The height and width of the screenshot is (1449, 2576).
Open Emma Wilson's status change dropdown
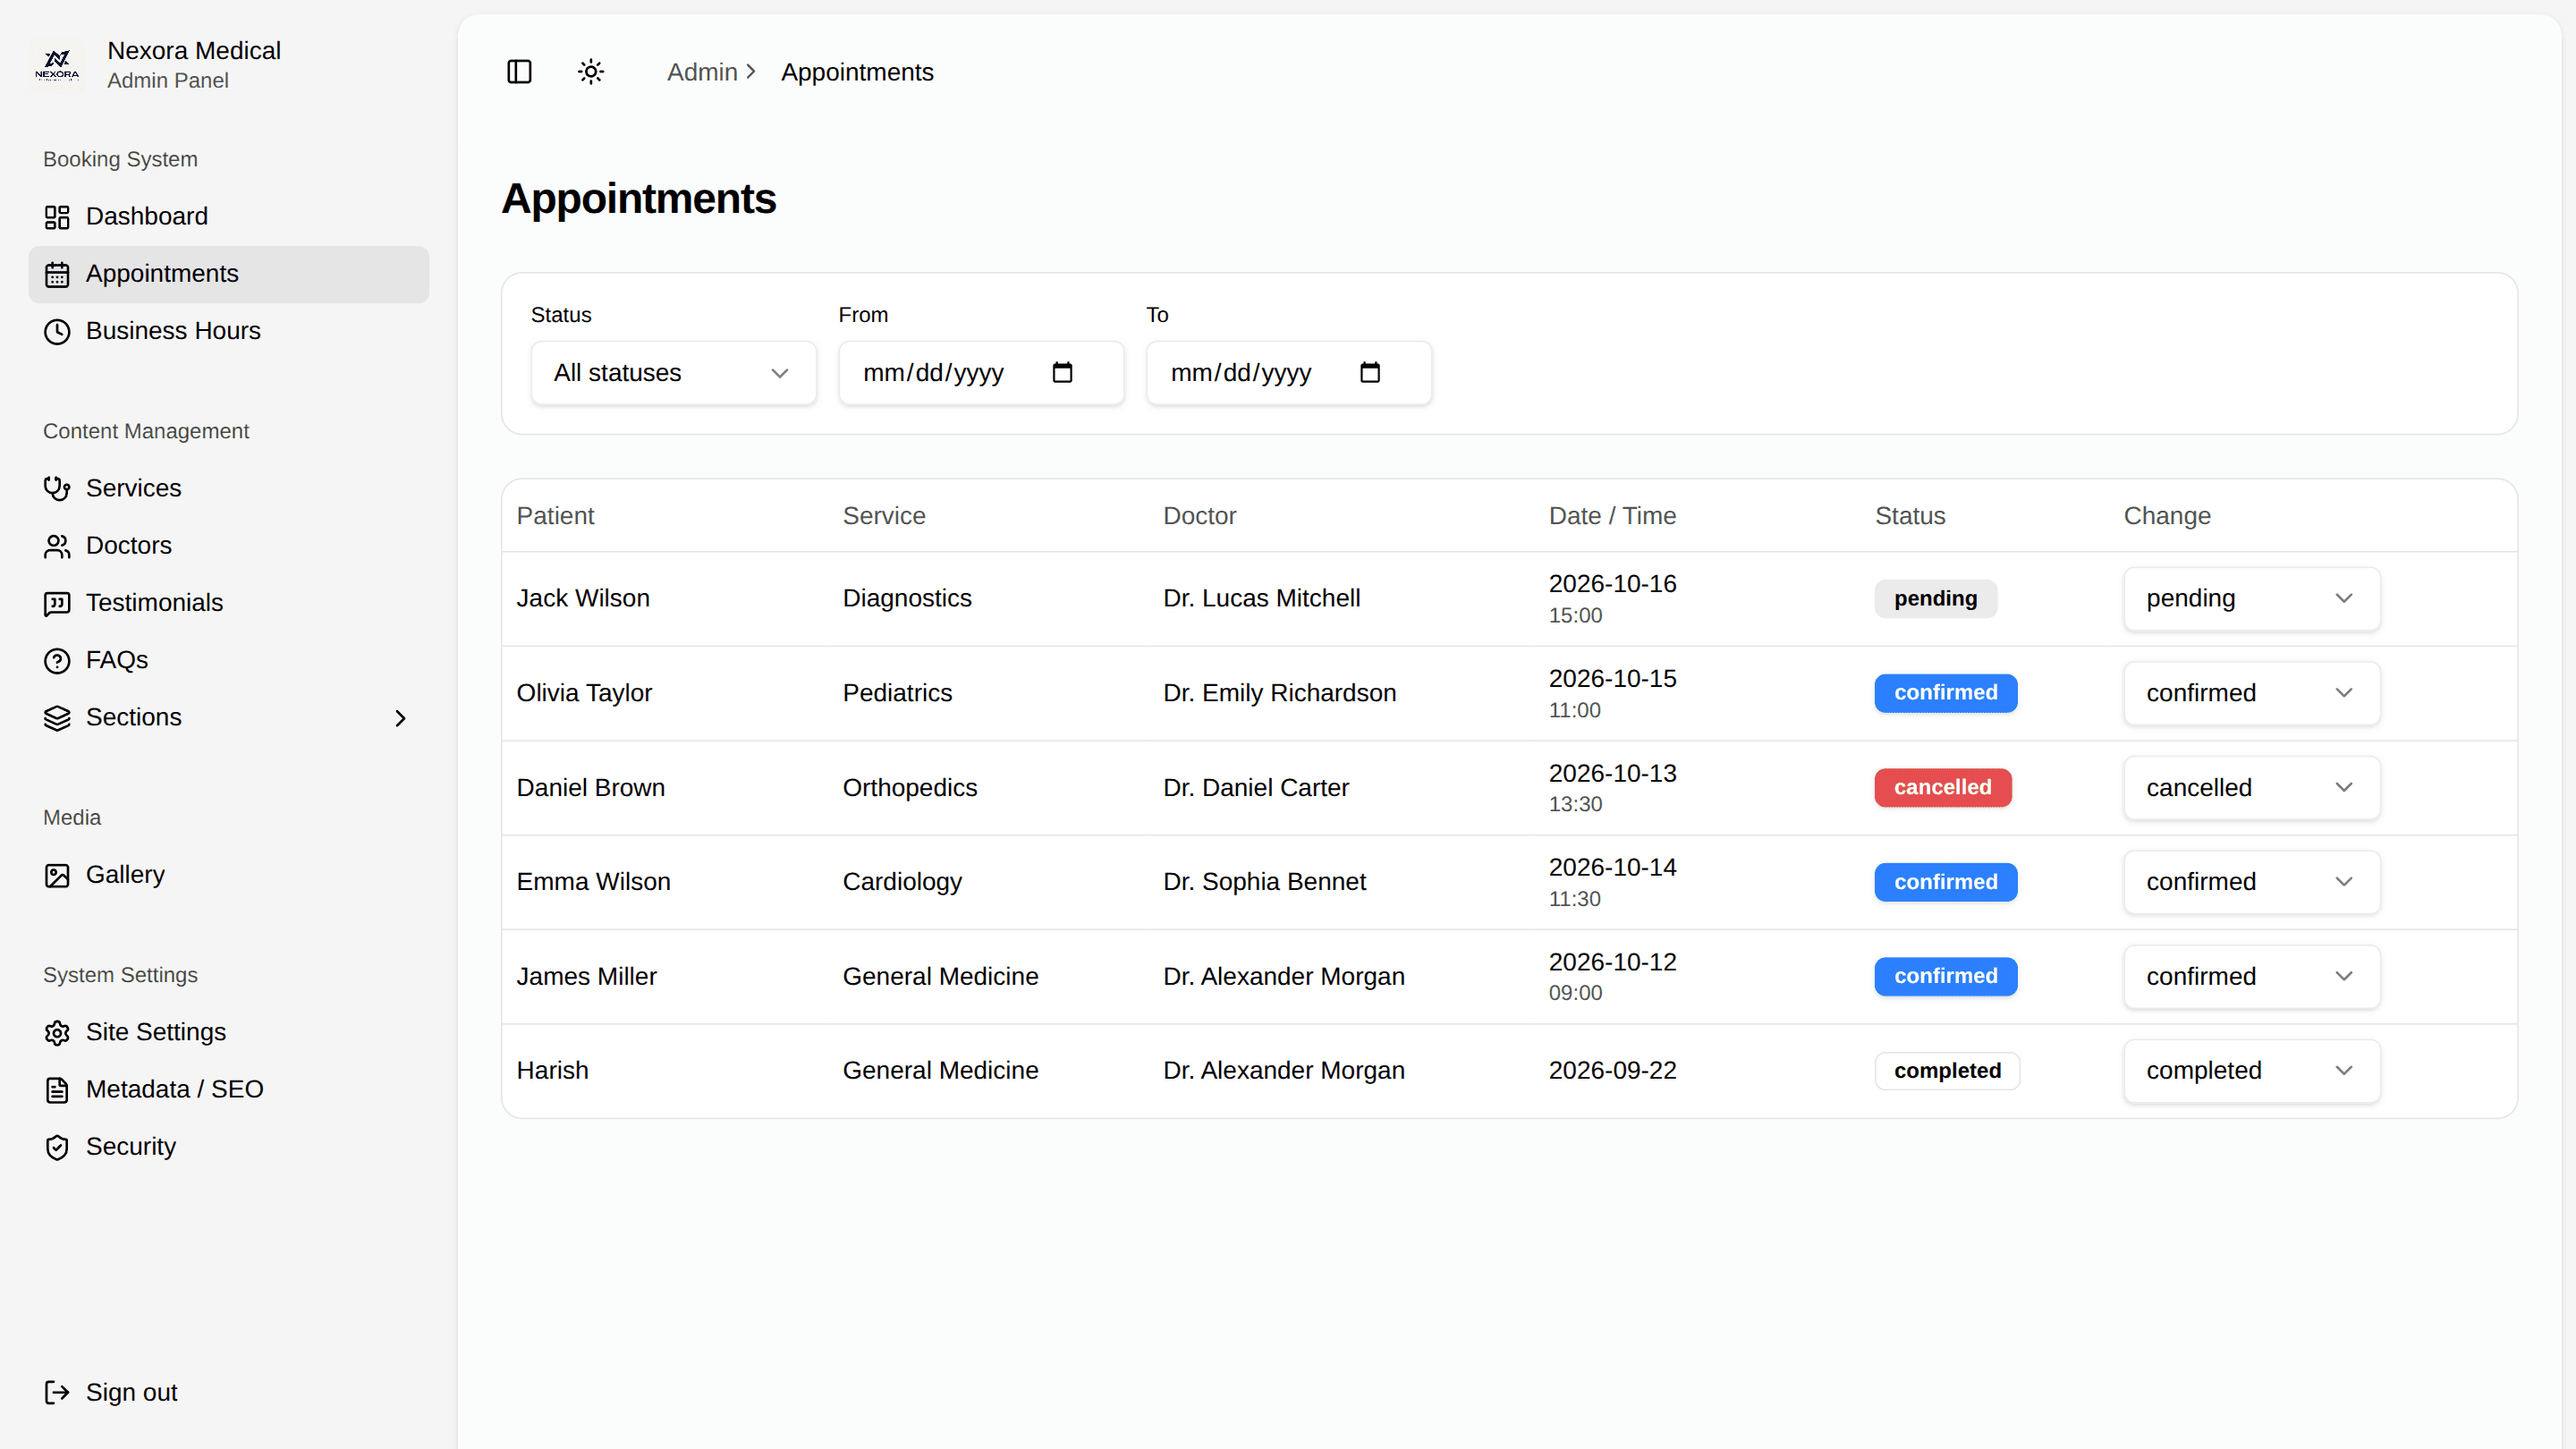click(x=2252, y=881)
